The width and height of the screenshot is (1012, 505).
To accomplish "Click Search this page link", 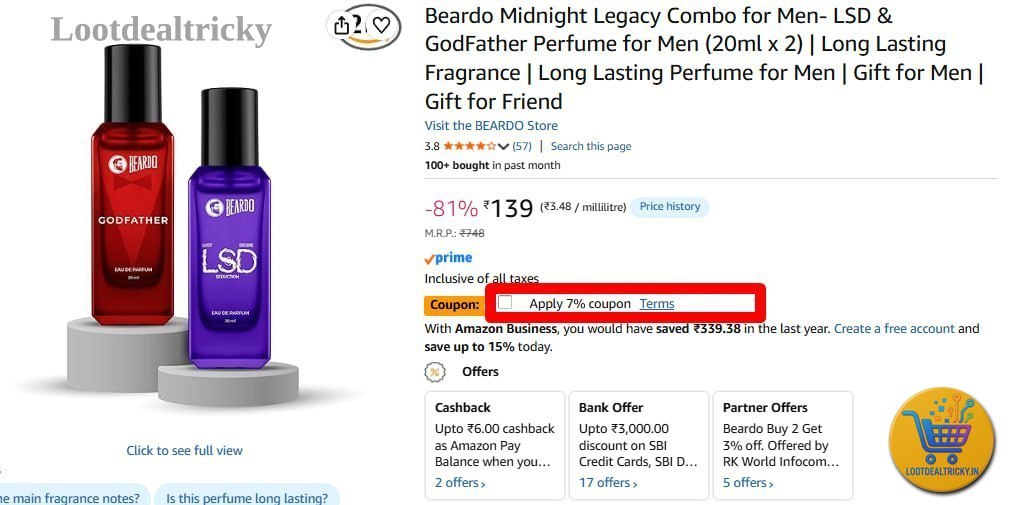I will (x=591, y=147).
